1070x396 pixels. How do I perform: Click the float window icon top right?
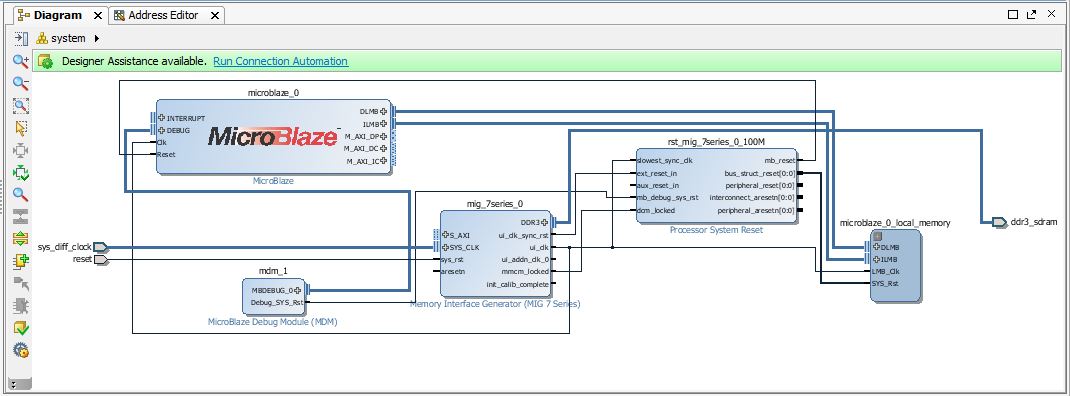1031,14
